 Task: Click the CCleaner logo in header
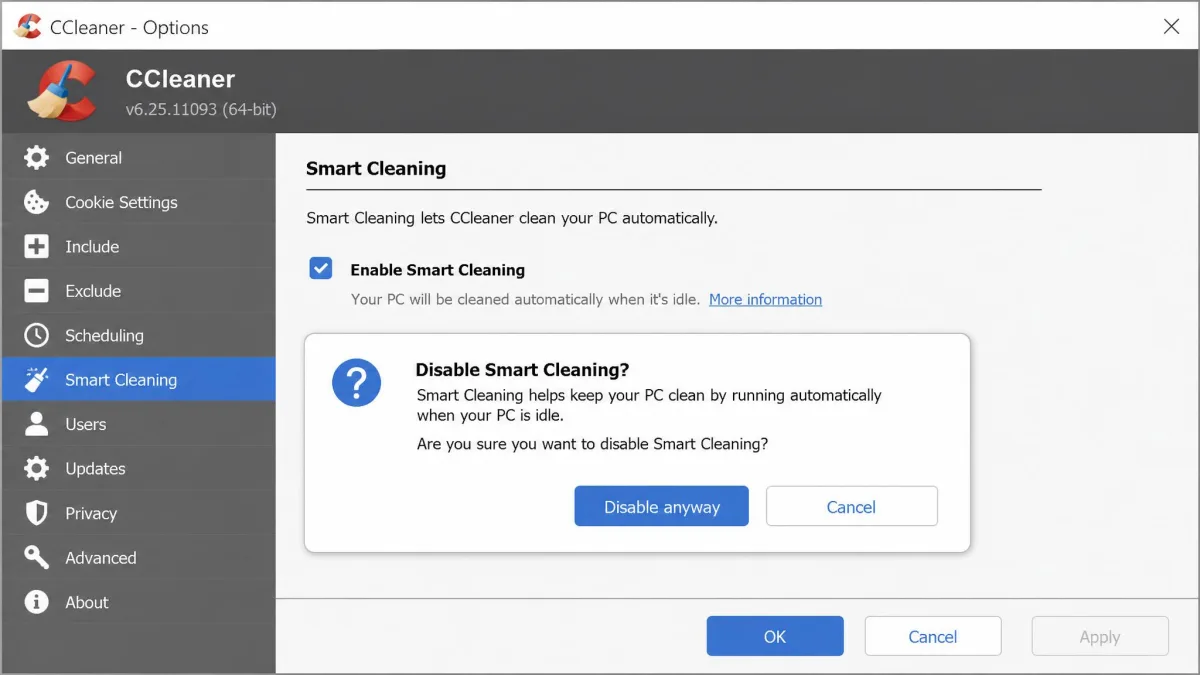coord(62,92)
